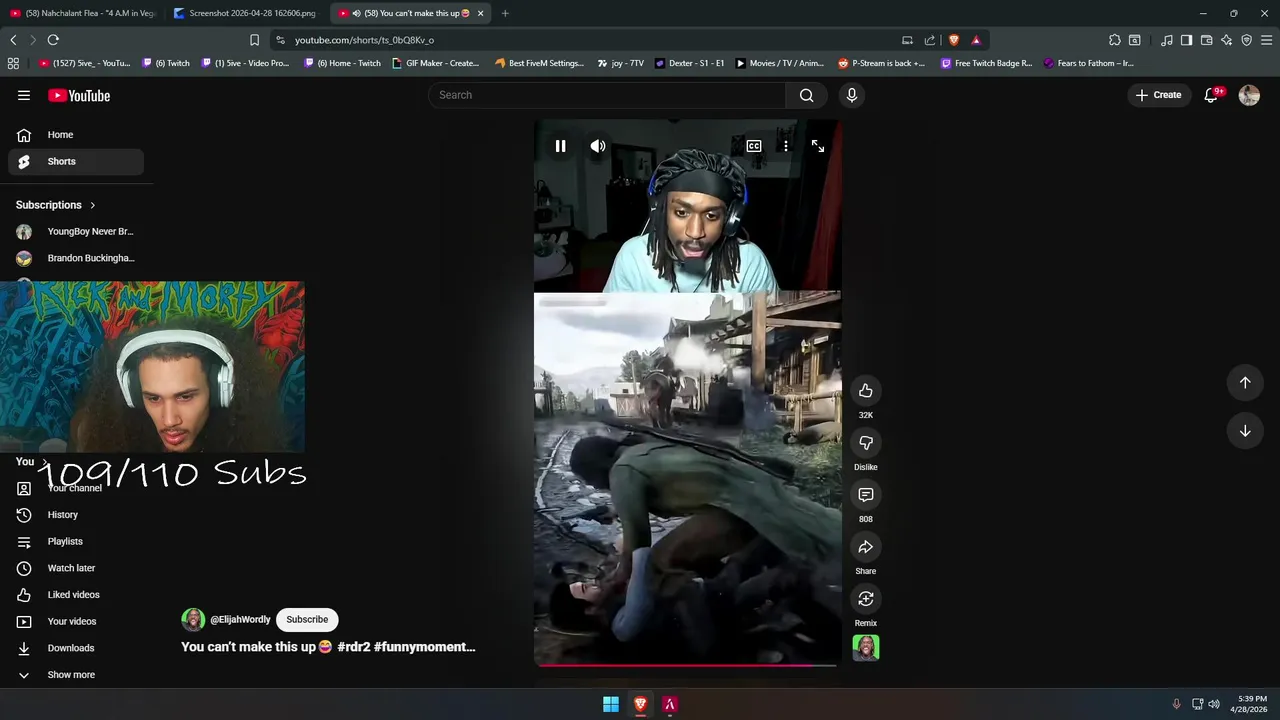Toggle the browser sidebar panel
Screen dimensions: 1280x720
pos(1186,40)
